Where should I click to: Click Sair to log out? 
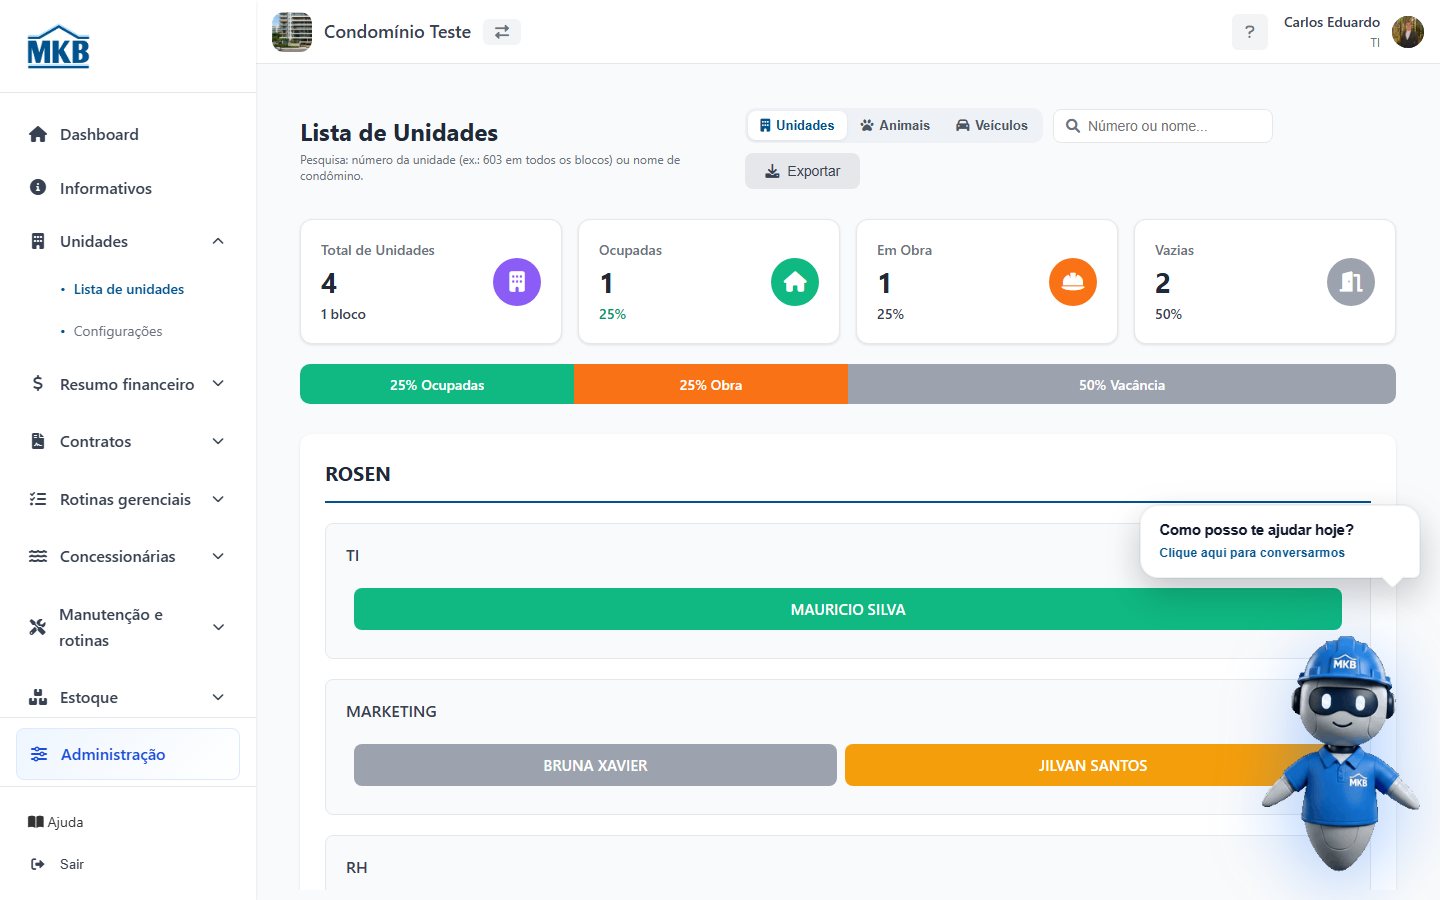point(58,864)
